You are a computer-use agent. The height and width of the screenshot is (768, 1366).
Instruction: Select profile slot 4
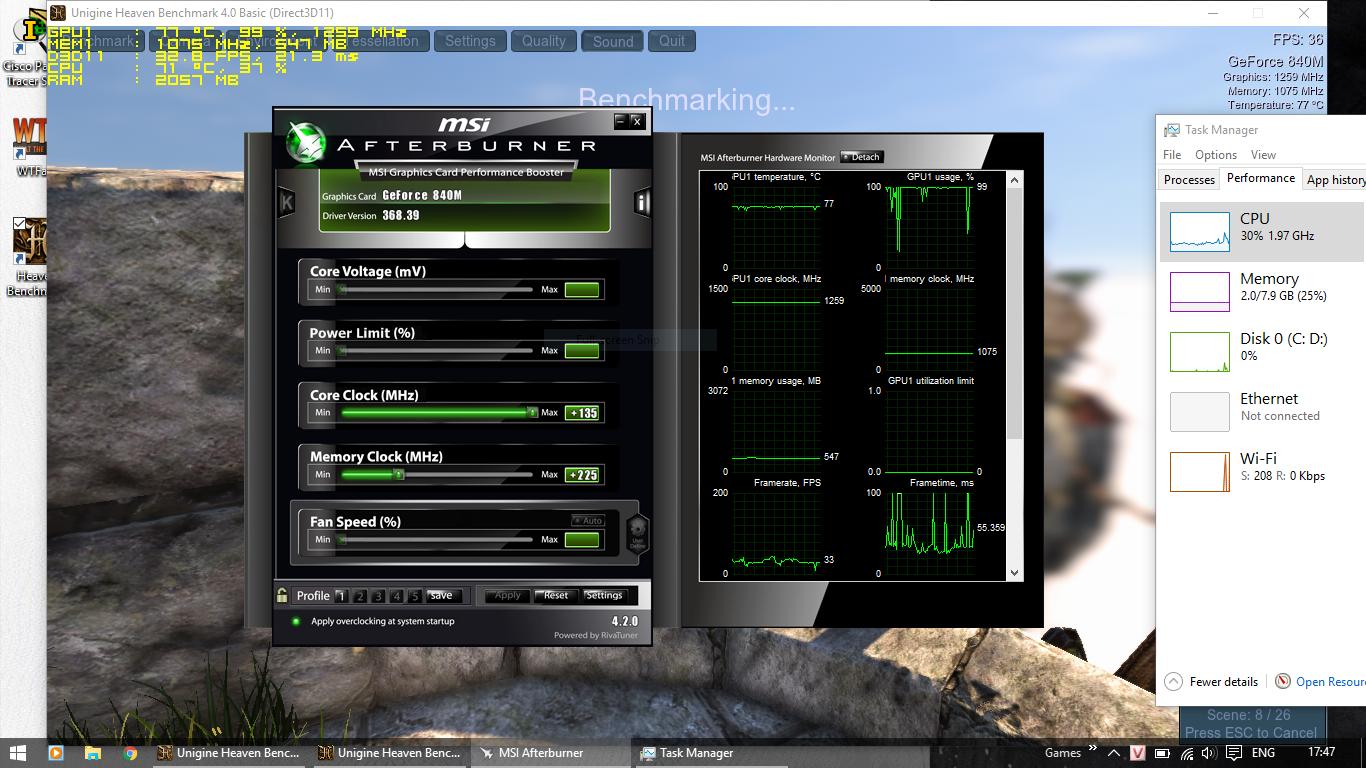[397, 596]
